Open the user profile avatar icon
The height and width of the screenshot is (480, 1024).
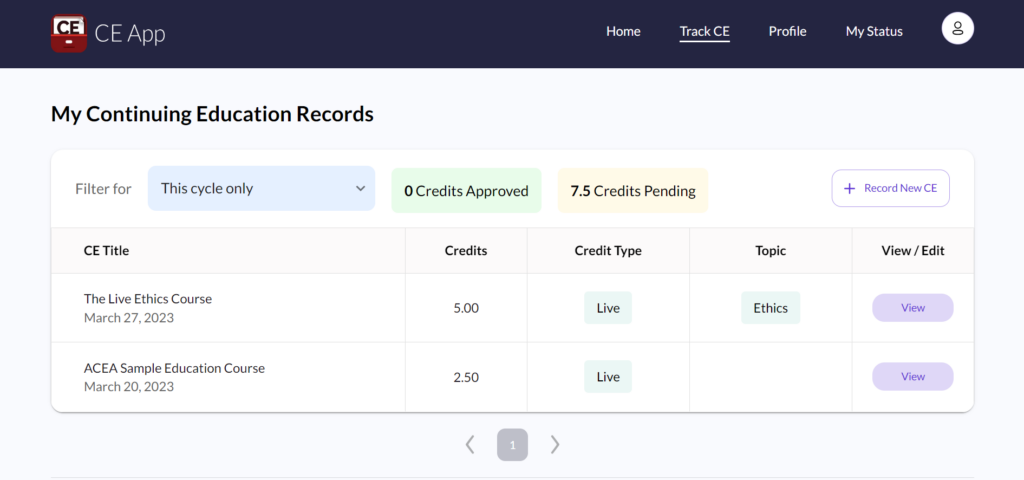point(957,29)
